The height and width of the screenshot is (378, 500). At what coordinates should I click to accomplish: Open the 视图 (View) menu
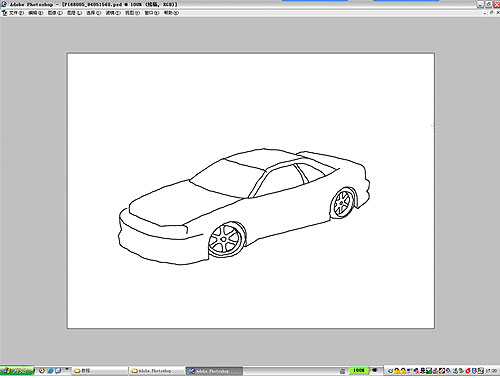coord(132,13)
